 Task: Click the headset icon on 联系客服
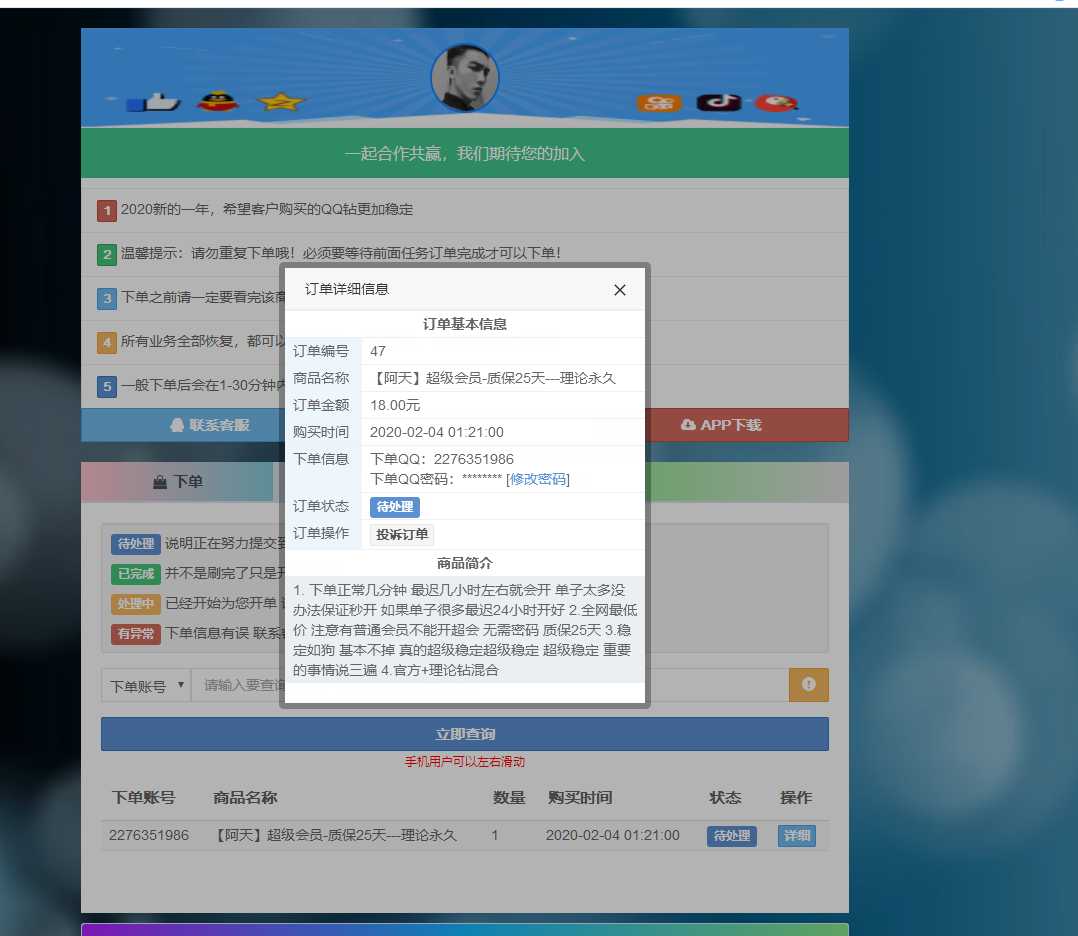pos(177,425)
